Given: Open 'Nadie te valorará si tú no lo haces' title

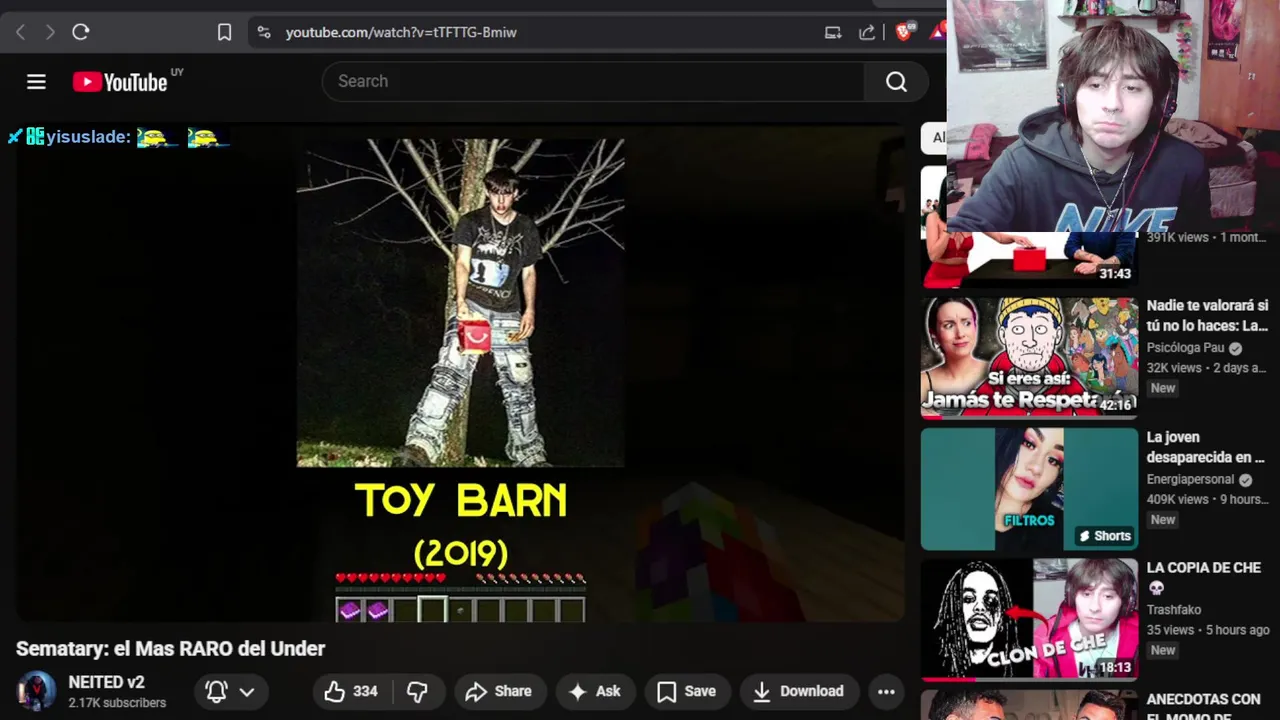Looking at the screenshot, I should tap(1207, 315).
